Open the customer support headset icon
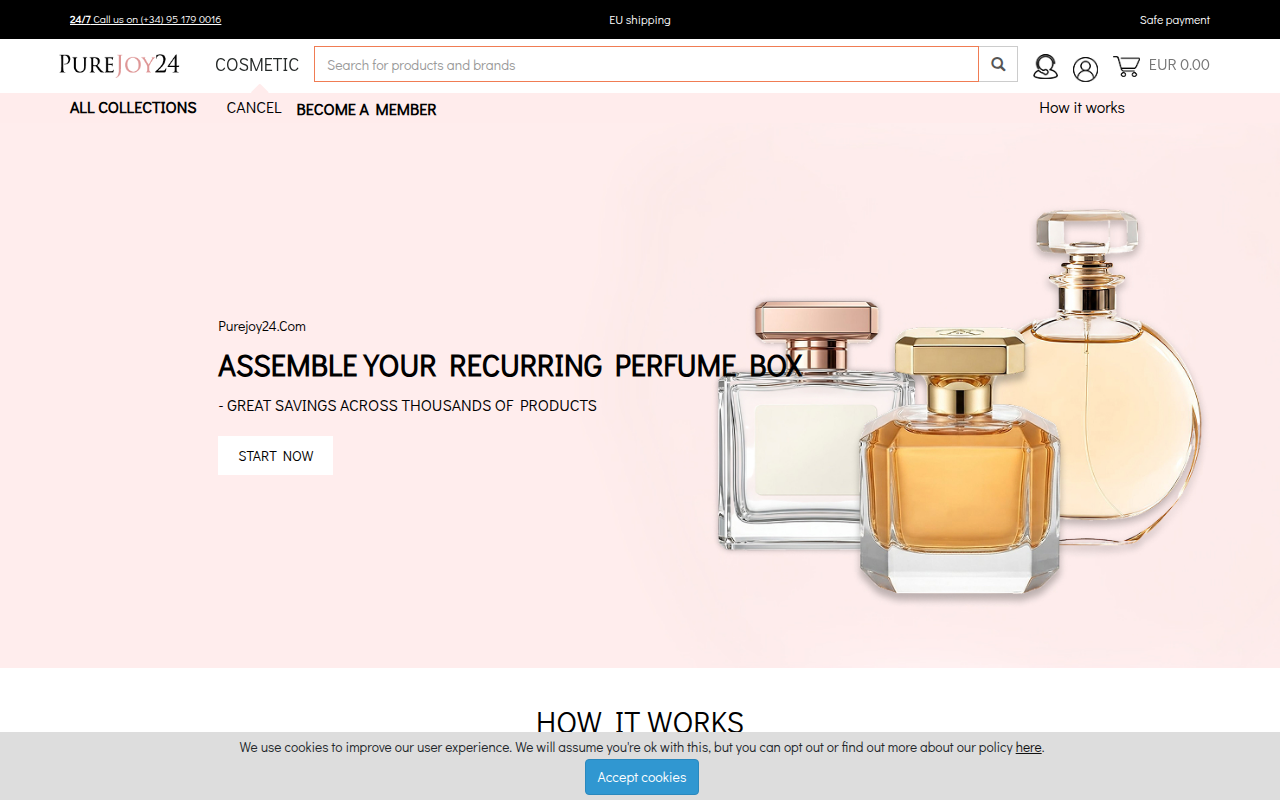Image resolution: width=1280 pixels, height=800 pixels. (x=1046, y=67)
